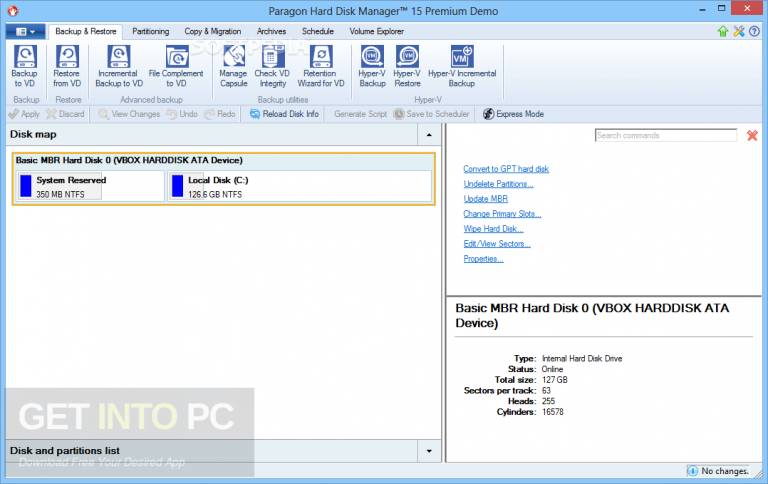Click the 16578 cylinders value
The height and width of the screenshot is (484, 768).
[552, 412]
